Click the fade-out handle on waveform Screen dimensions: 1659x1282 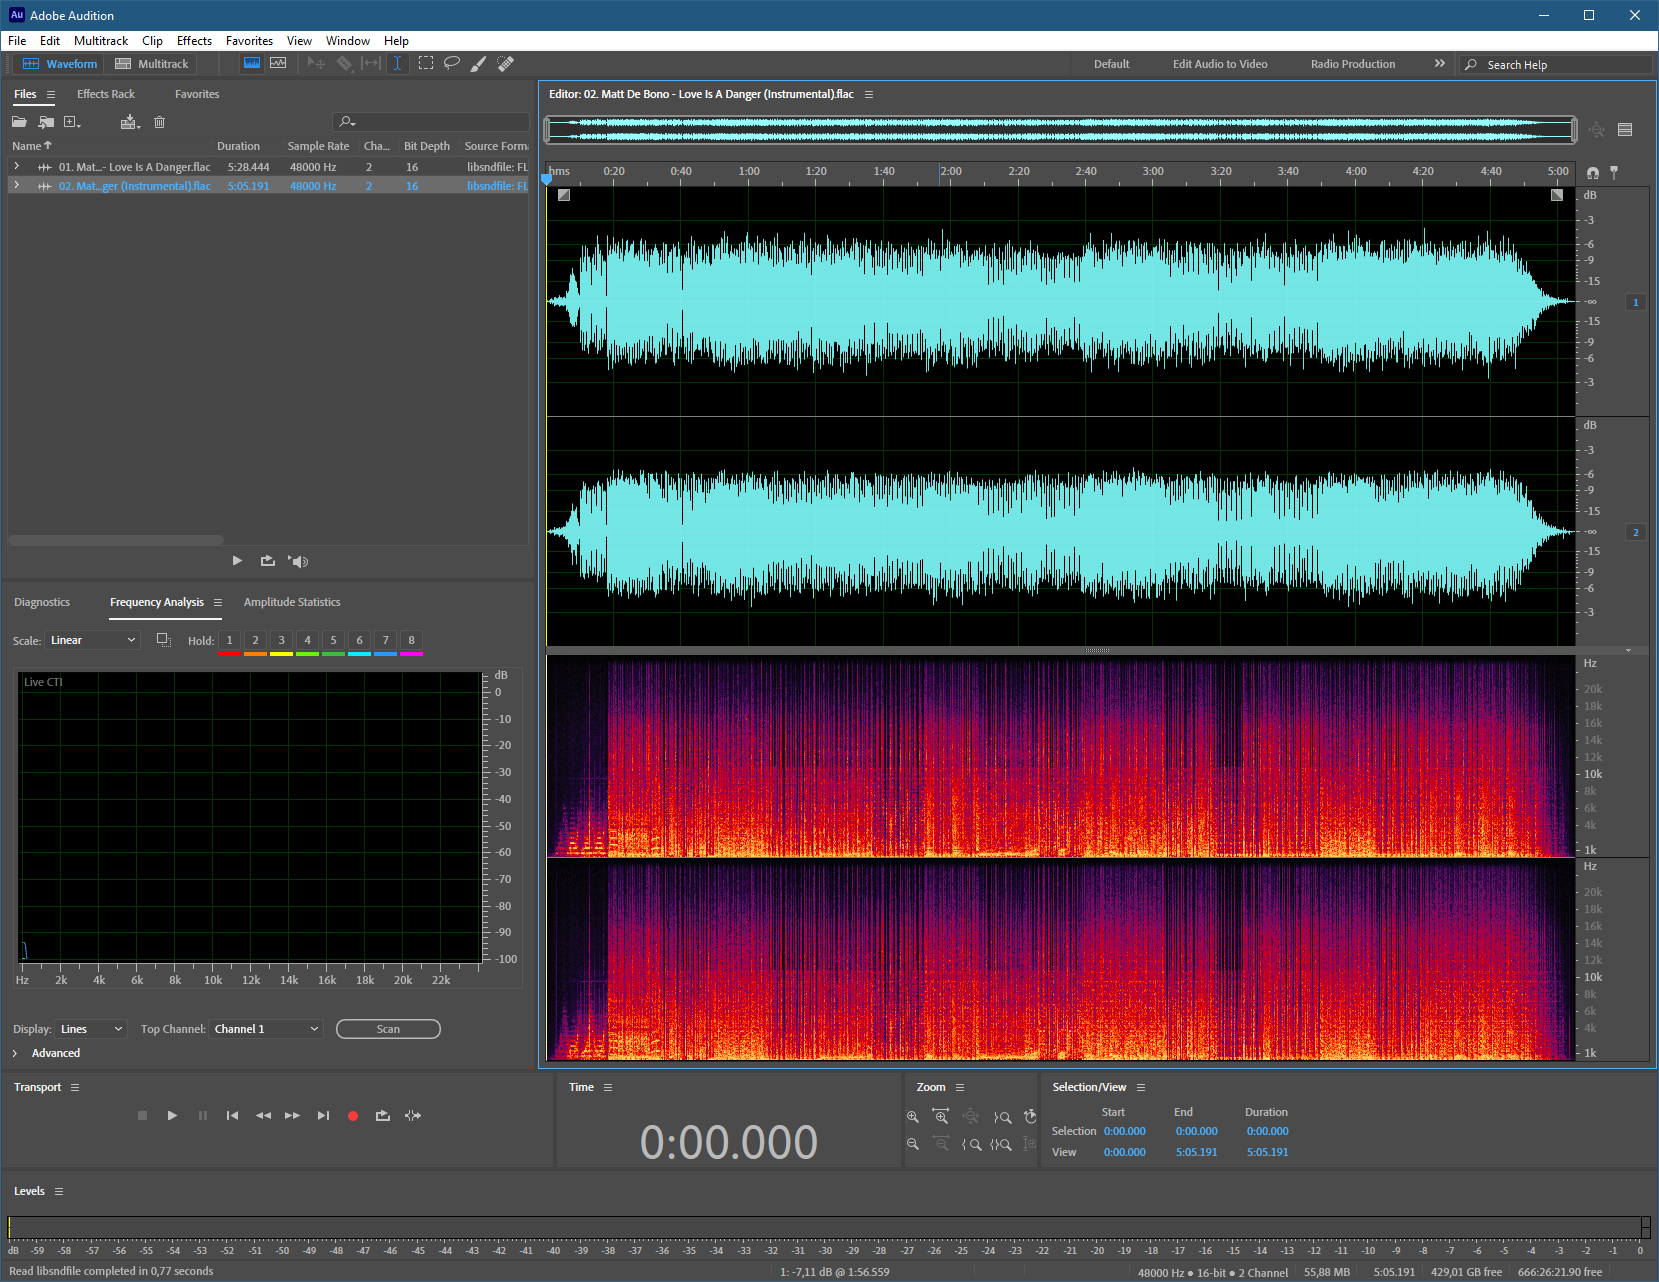point(1557,195)
